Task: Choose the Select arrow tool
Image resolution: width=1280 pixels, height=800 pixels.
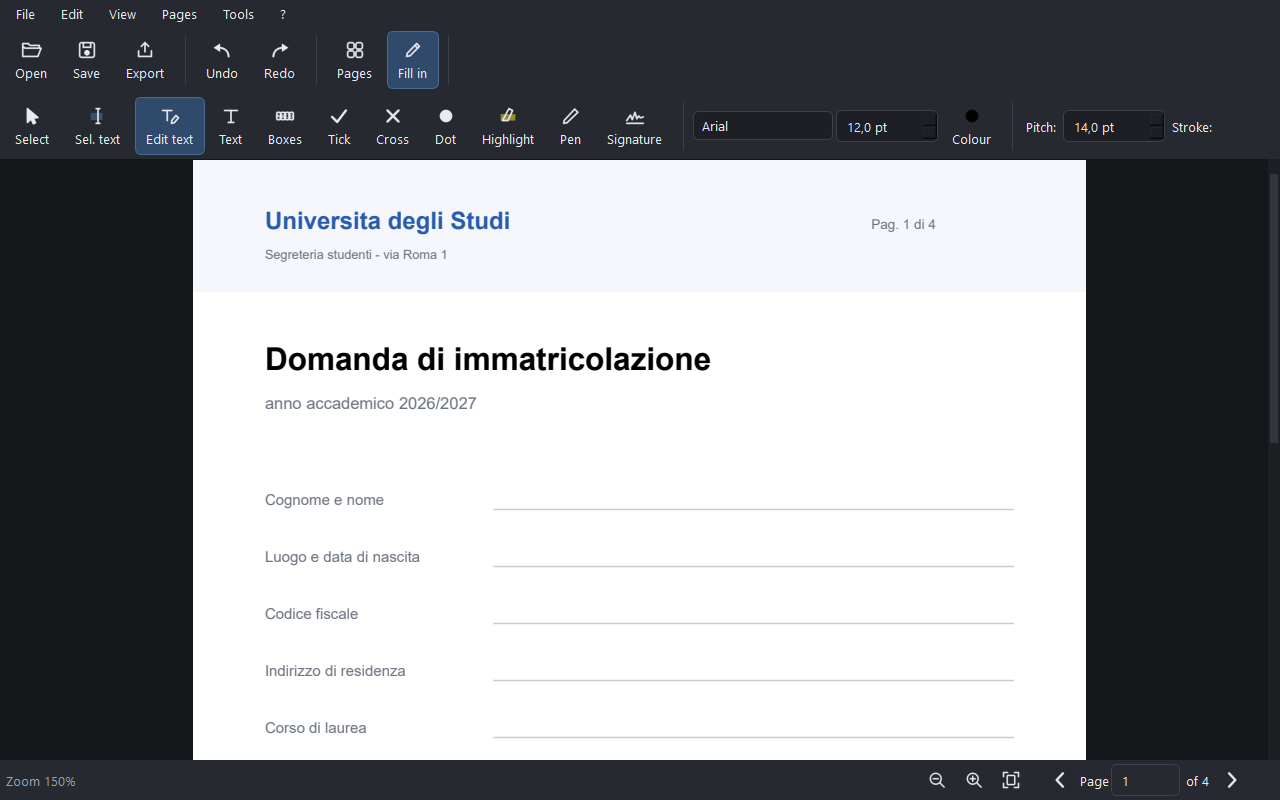Action: pyautogui.click(x=32, y=126)
